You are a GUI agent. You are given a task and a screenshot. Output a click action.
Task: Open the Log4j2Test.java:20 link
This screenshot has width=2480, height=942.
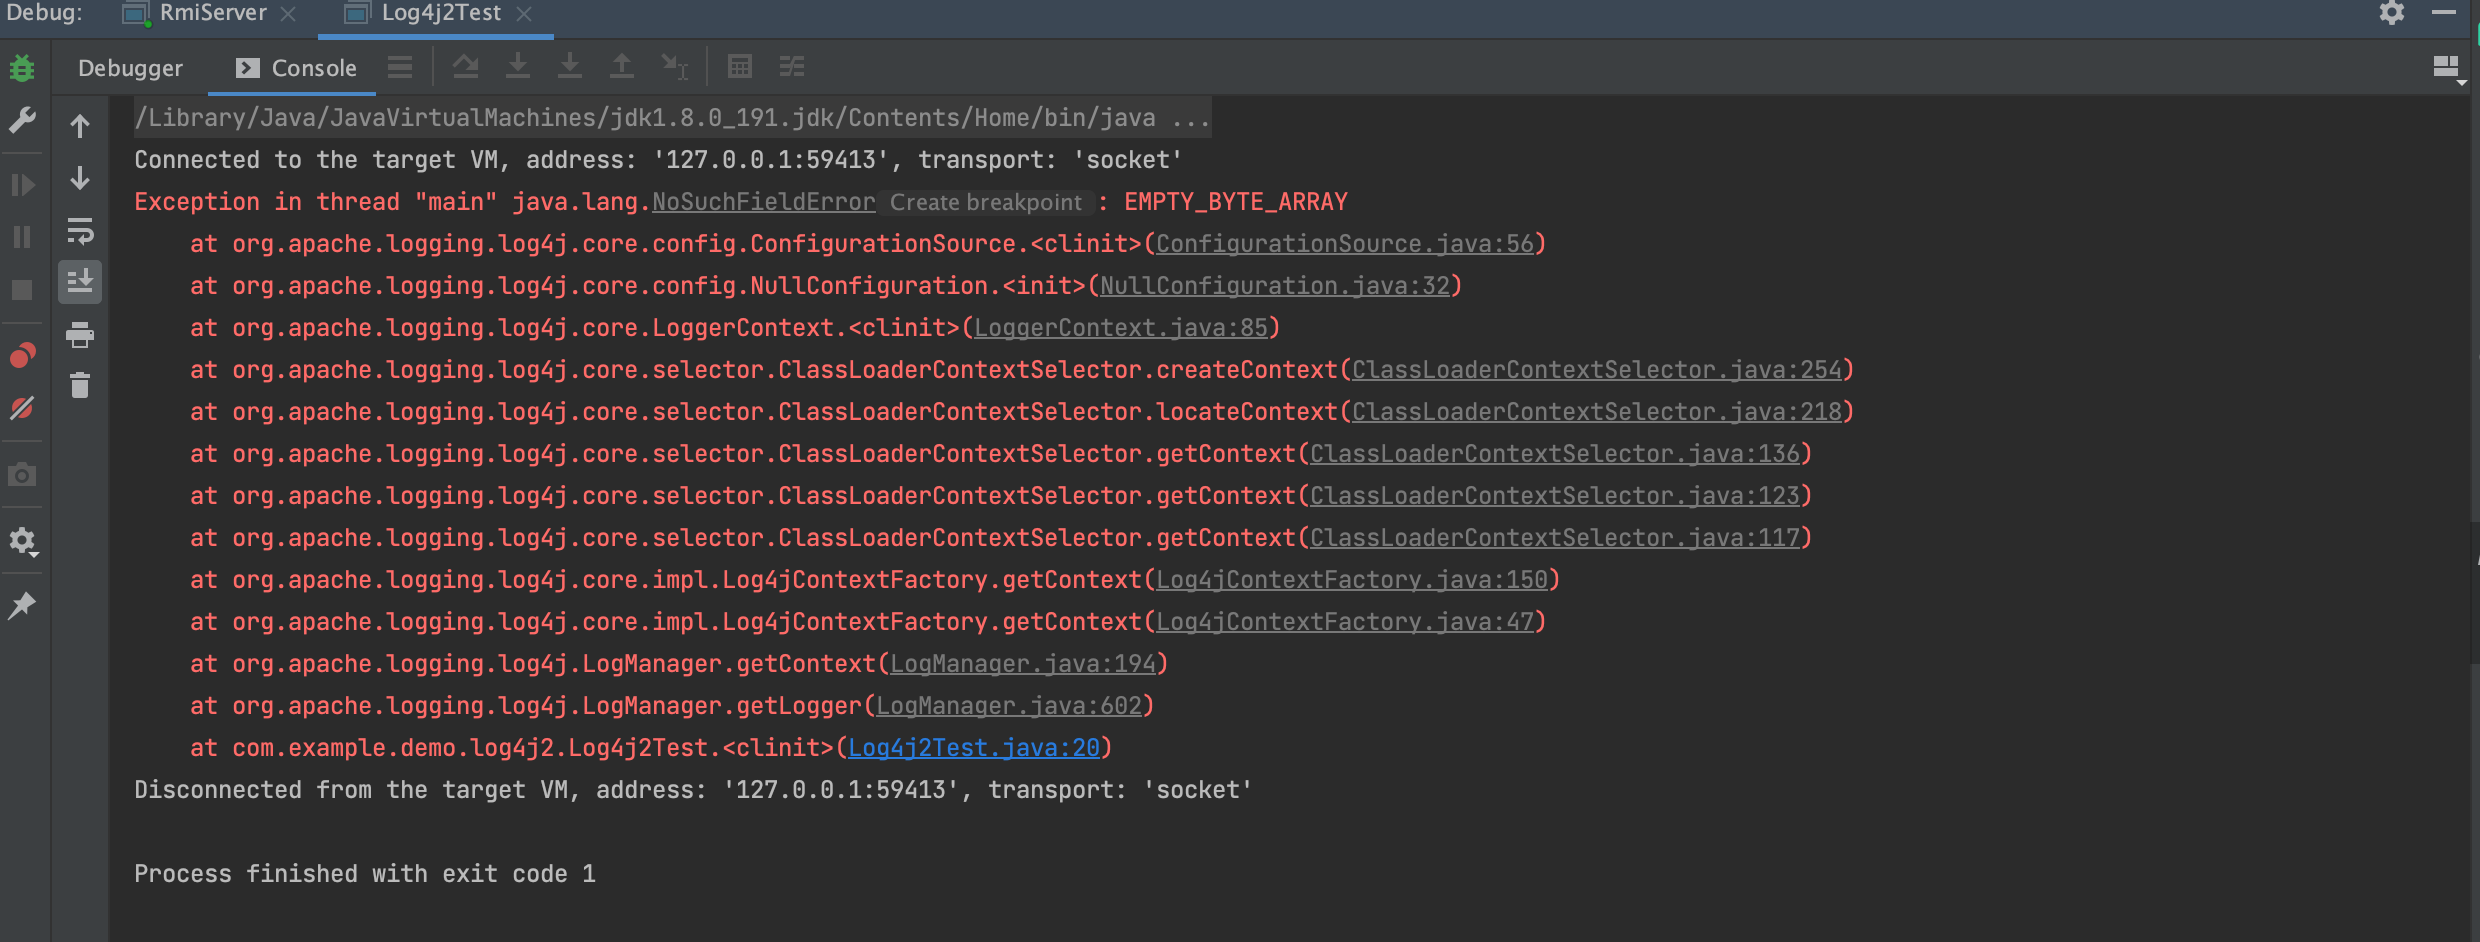tap(974, 748)
